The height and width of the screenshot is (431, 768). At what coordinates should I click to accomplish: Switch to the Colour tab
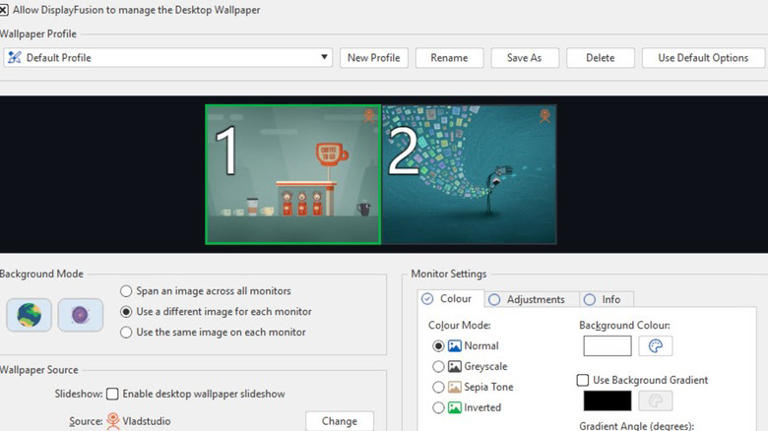[450, 299]
